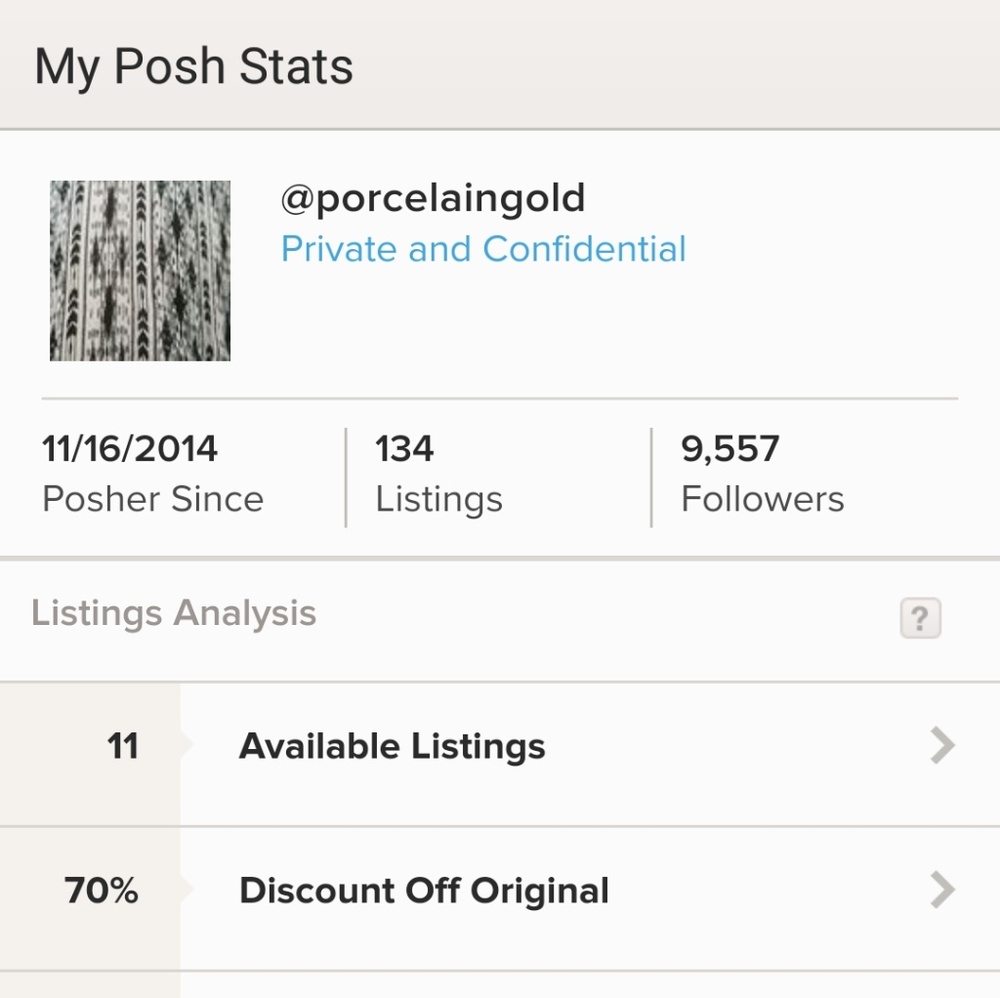Open the Listings Analysis help icon
This screenshot has height=998, width=1000.
[918, 620]
